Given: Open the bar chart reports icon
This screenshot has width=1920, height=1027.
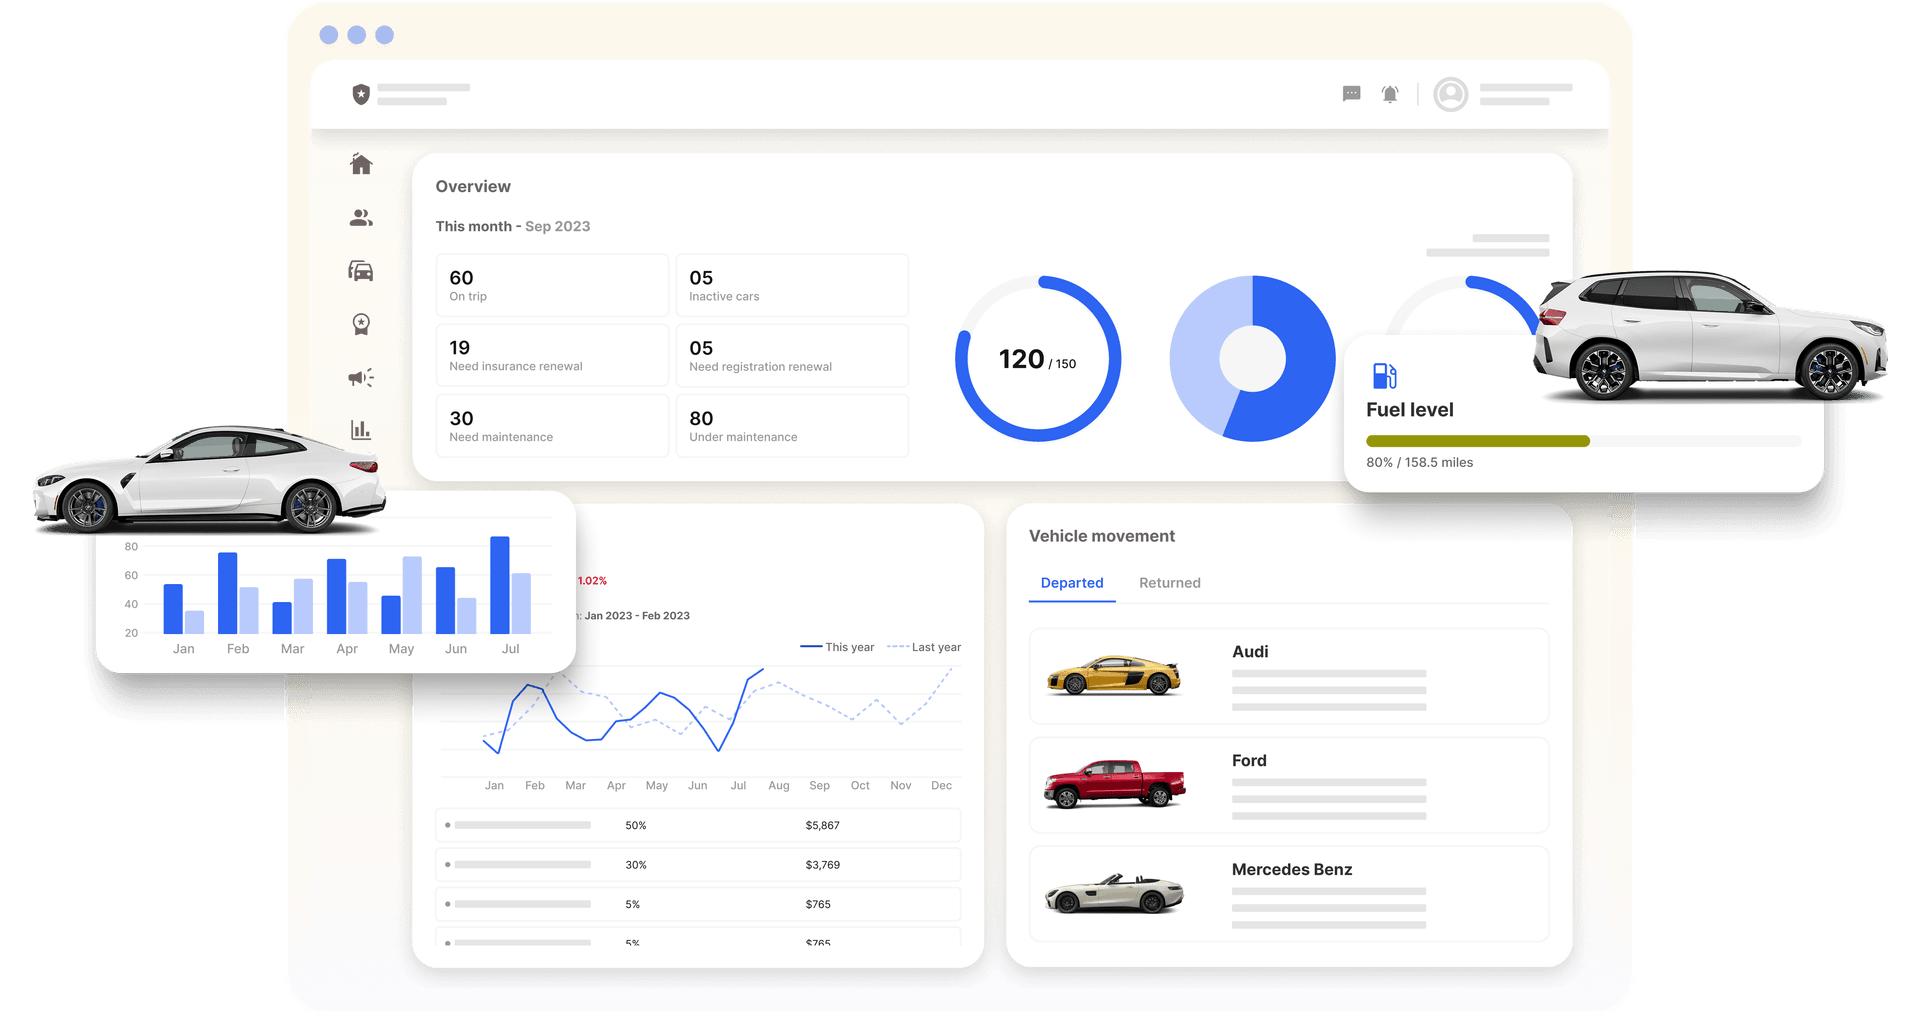Looking at the screenshot, I should pos(361,430).
